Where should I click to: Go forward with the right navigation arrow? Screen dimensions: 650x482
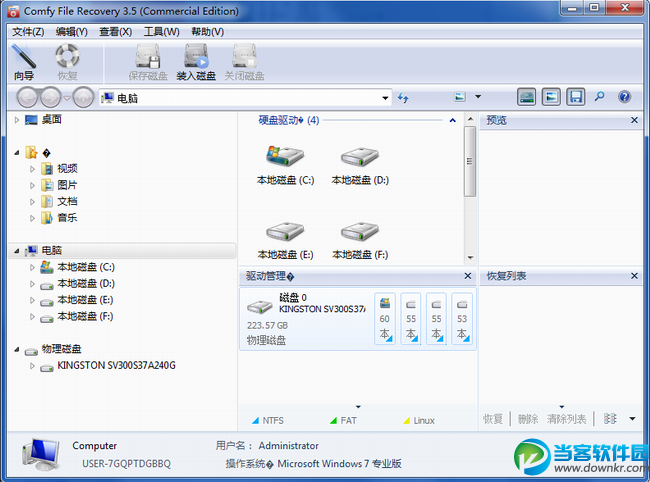51,98
